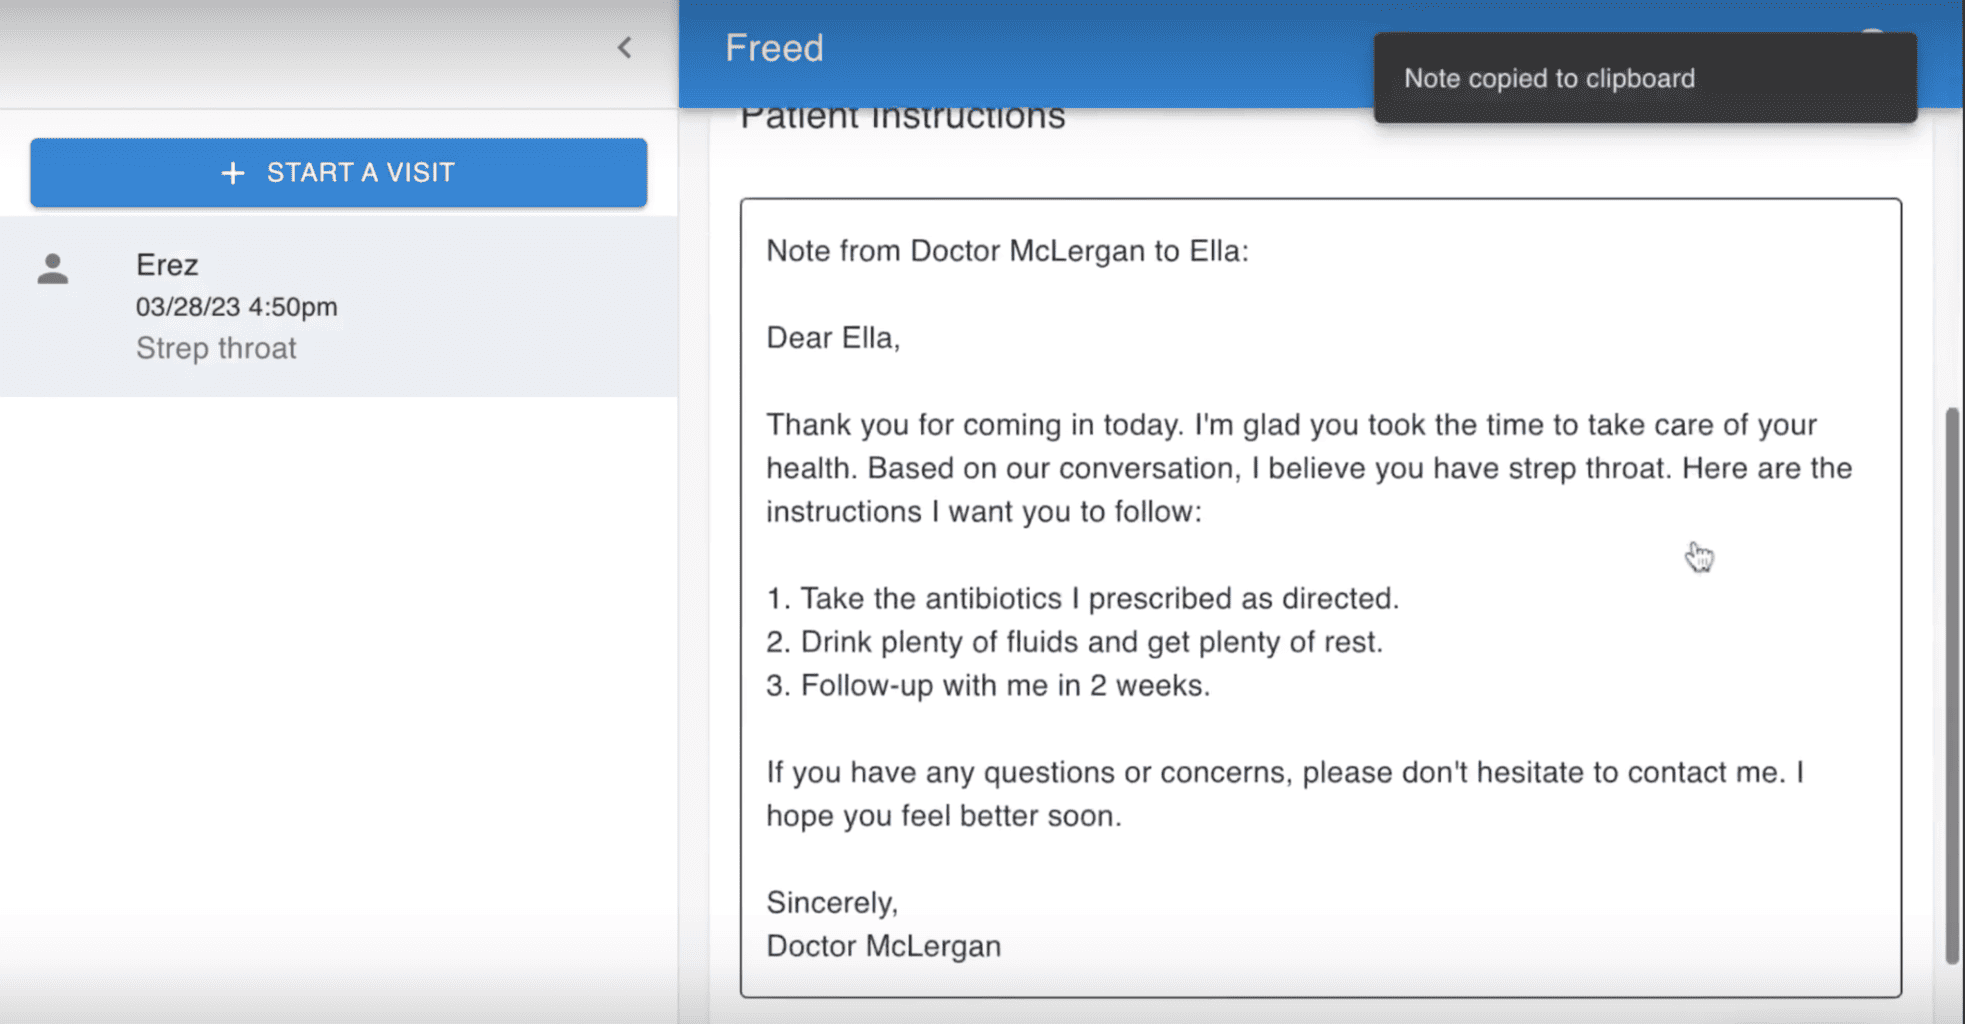Click the 03/28/23 4:50pm visit timestamp
Image resolution: width=1965 pixels, height=1024 pixels.
(x=236, y=307)
